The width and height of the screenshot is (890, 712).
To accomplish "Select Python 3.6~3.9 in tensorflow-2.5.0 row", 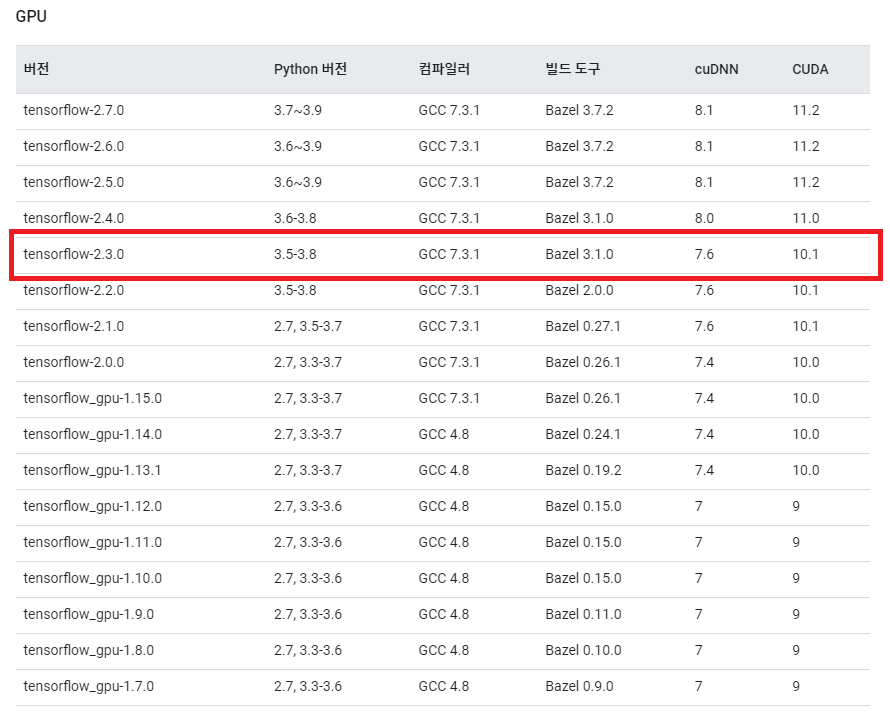I will click(x=298, y=182).
